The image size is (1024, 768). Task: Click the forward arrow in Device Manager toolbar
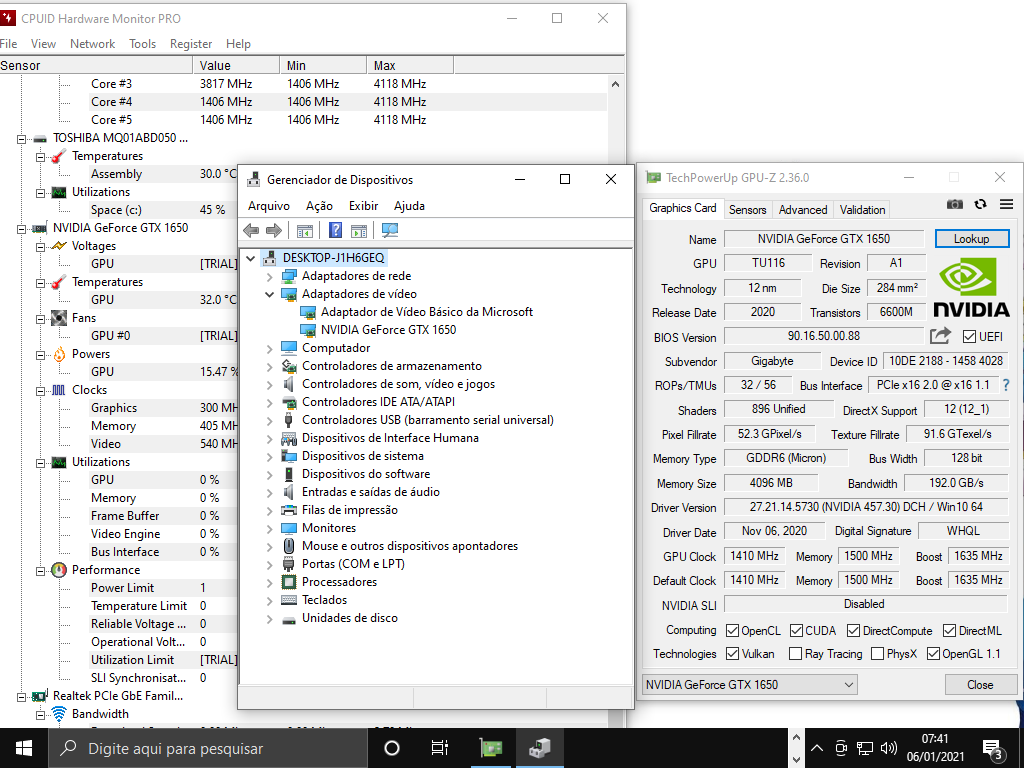[274, 230]
